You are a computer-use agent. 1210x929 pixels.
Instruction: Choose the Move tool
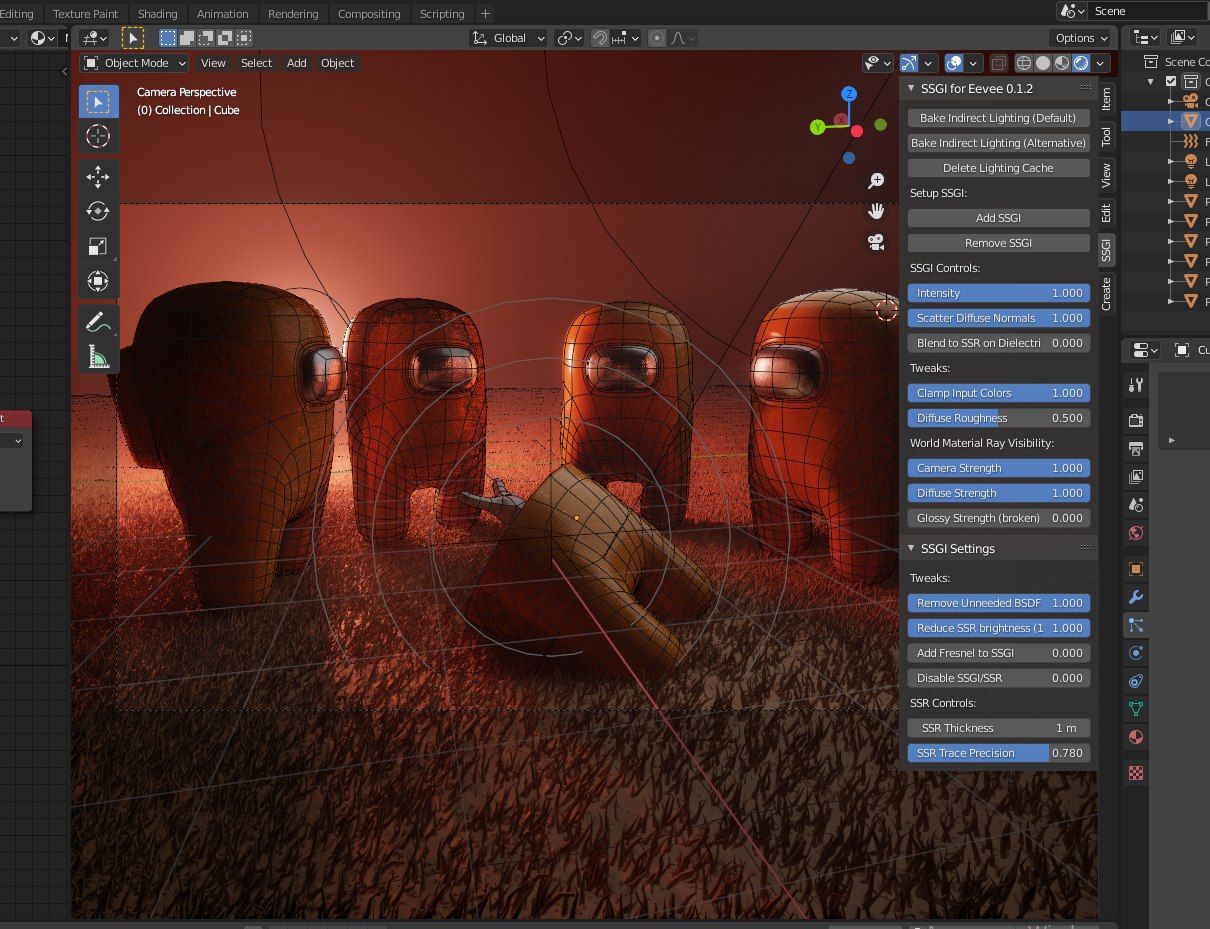(98, 178)
